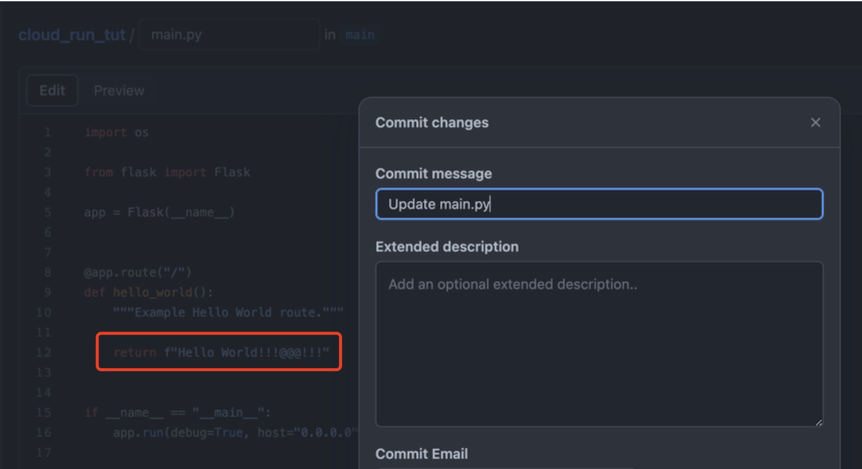The height and width of the screenshot is (469, 862).
Task: Open the cloud_run_tut repository link
Action: click(72, 35)
